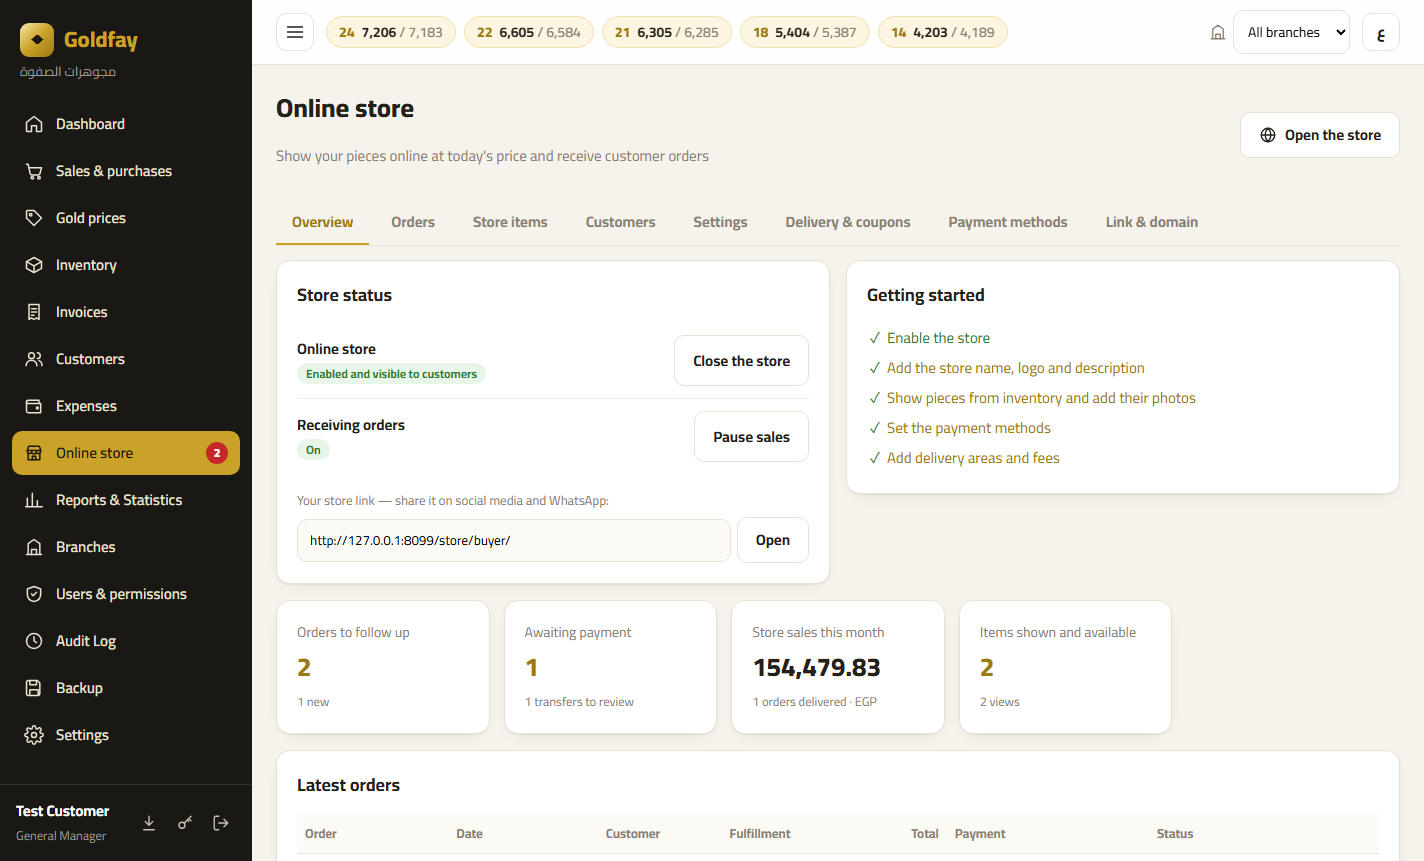The height and width of the screenshot is (861, 1424).
Task: Click 'Enabled and visible to customers' status badge
Action: click(x=391, y=374)
